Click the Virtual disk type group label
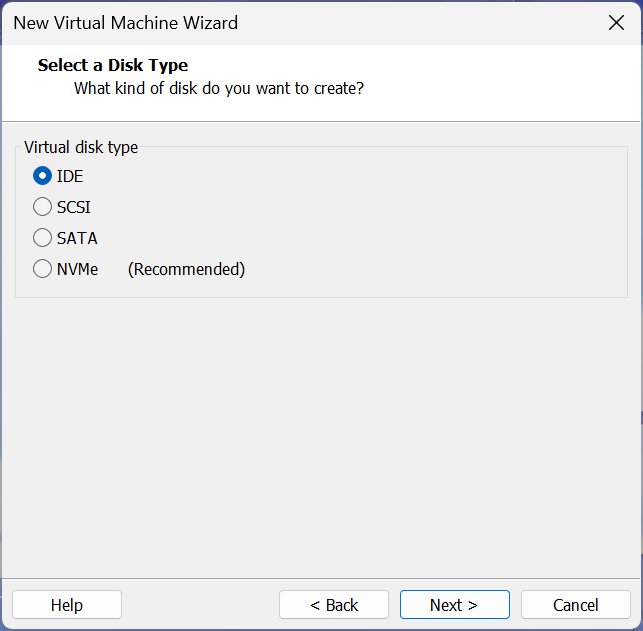643x631 pixels. click(x=81, y=148)
